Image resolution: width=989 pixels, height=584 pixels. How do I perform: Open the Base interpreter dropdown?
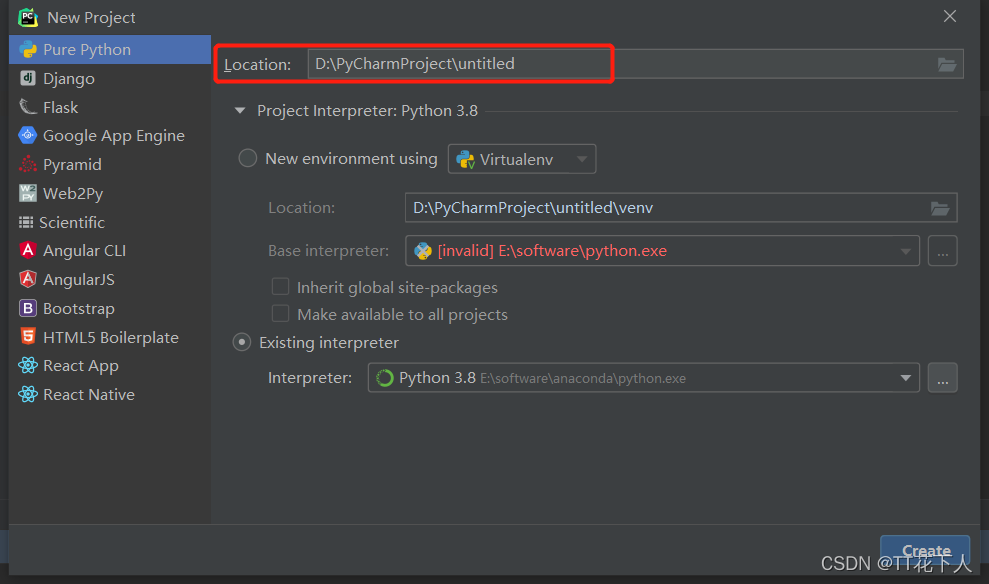point(662,251)
